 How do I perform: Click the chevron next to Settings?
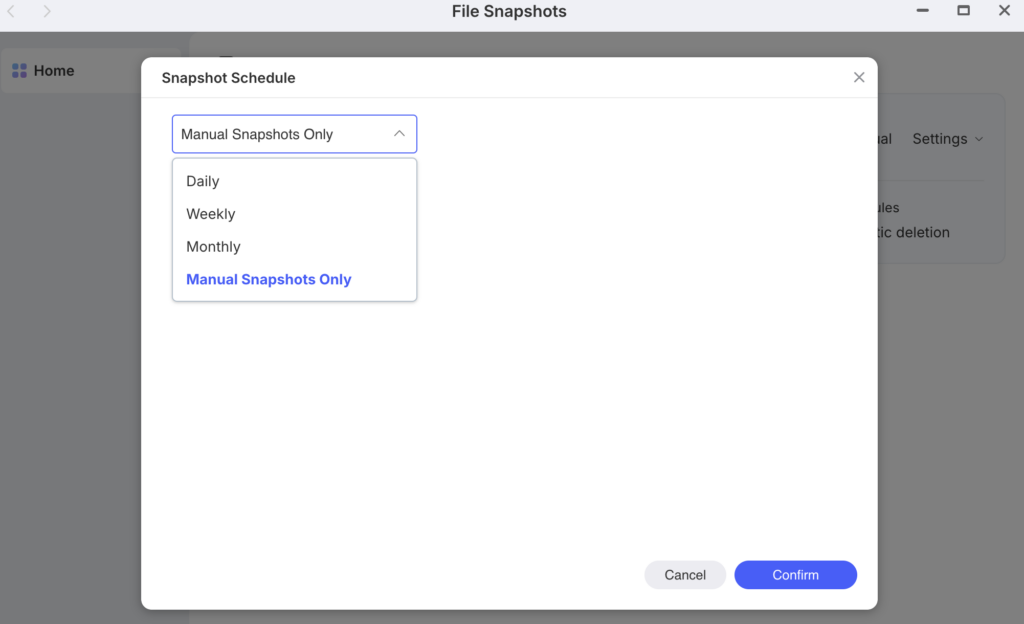tap(979, 139)
